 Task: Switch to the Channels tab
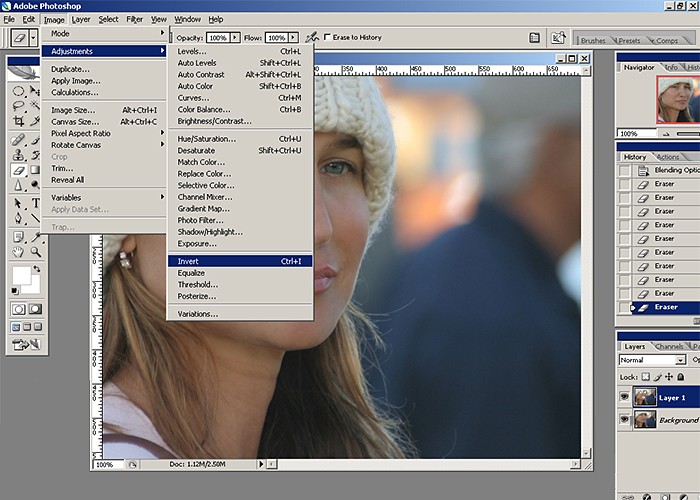click(x=669, y=346)
